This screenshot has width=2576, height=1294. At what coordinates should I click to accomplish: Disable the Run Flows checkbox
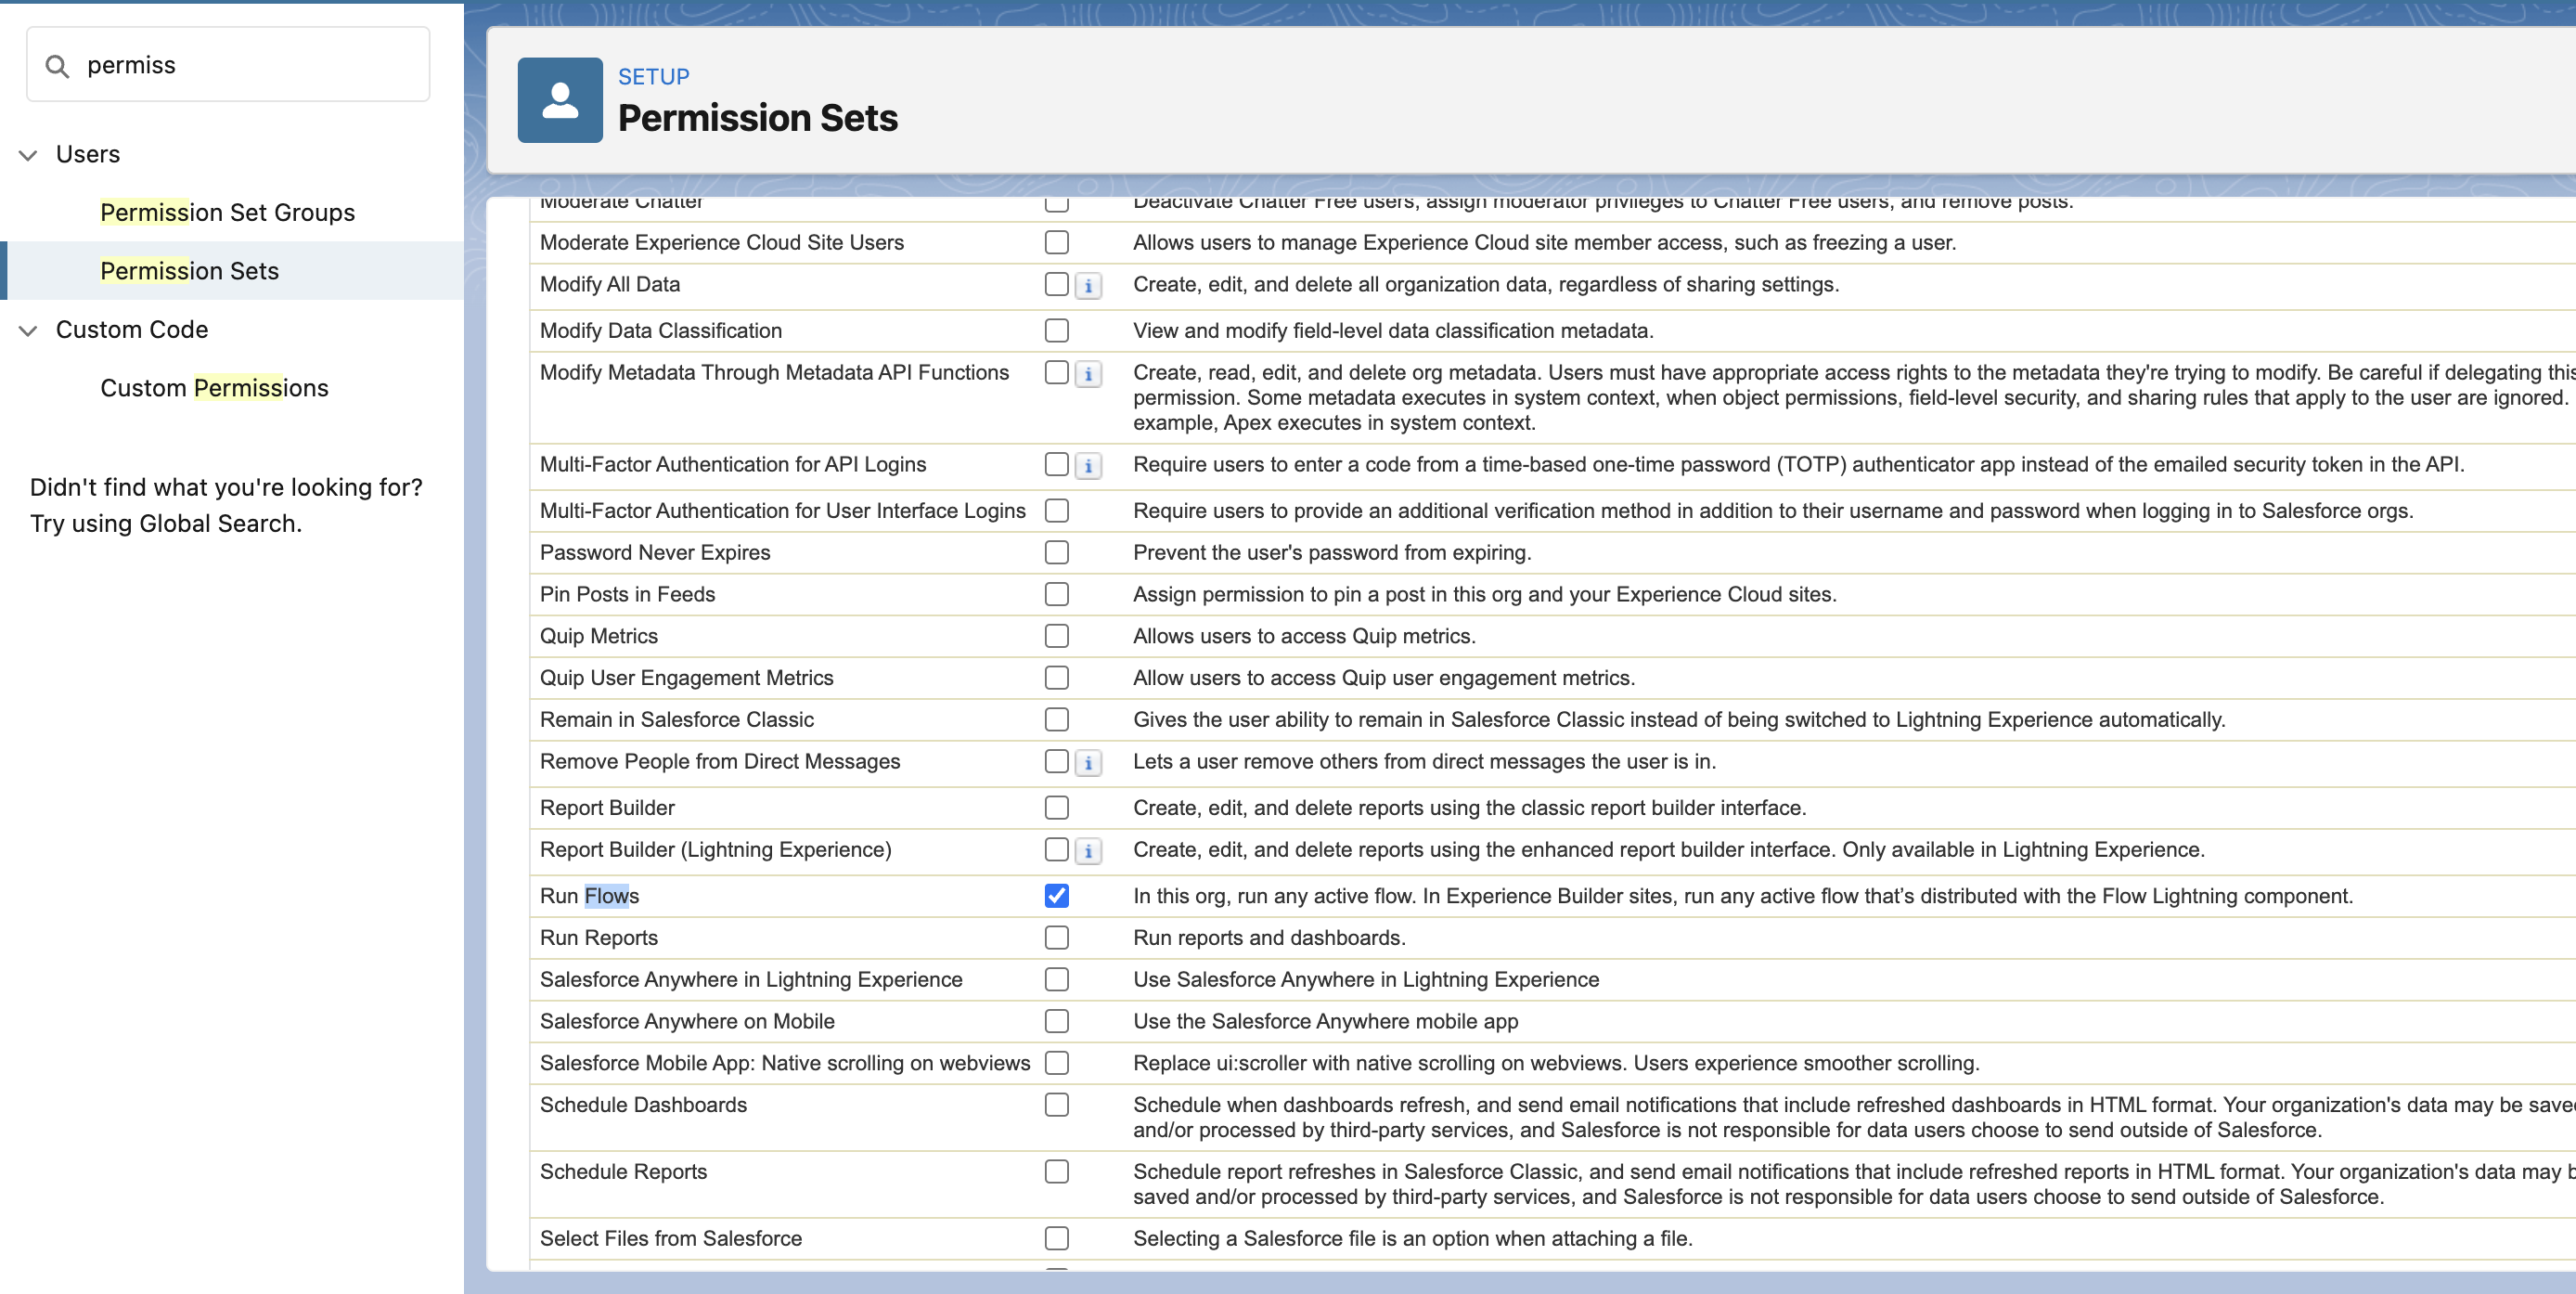[x=1056, y=896]
